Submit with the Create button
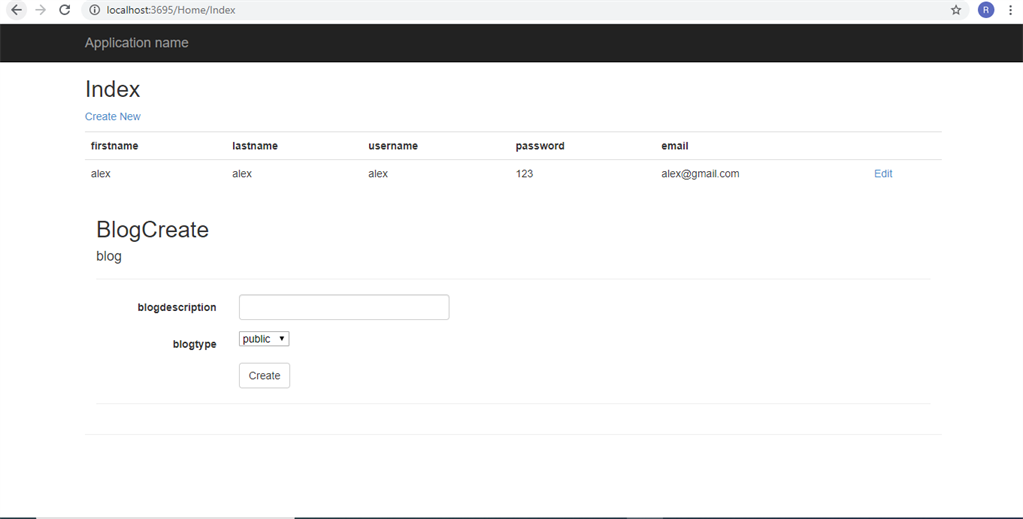 [264, 375]
